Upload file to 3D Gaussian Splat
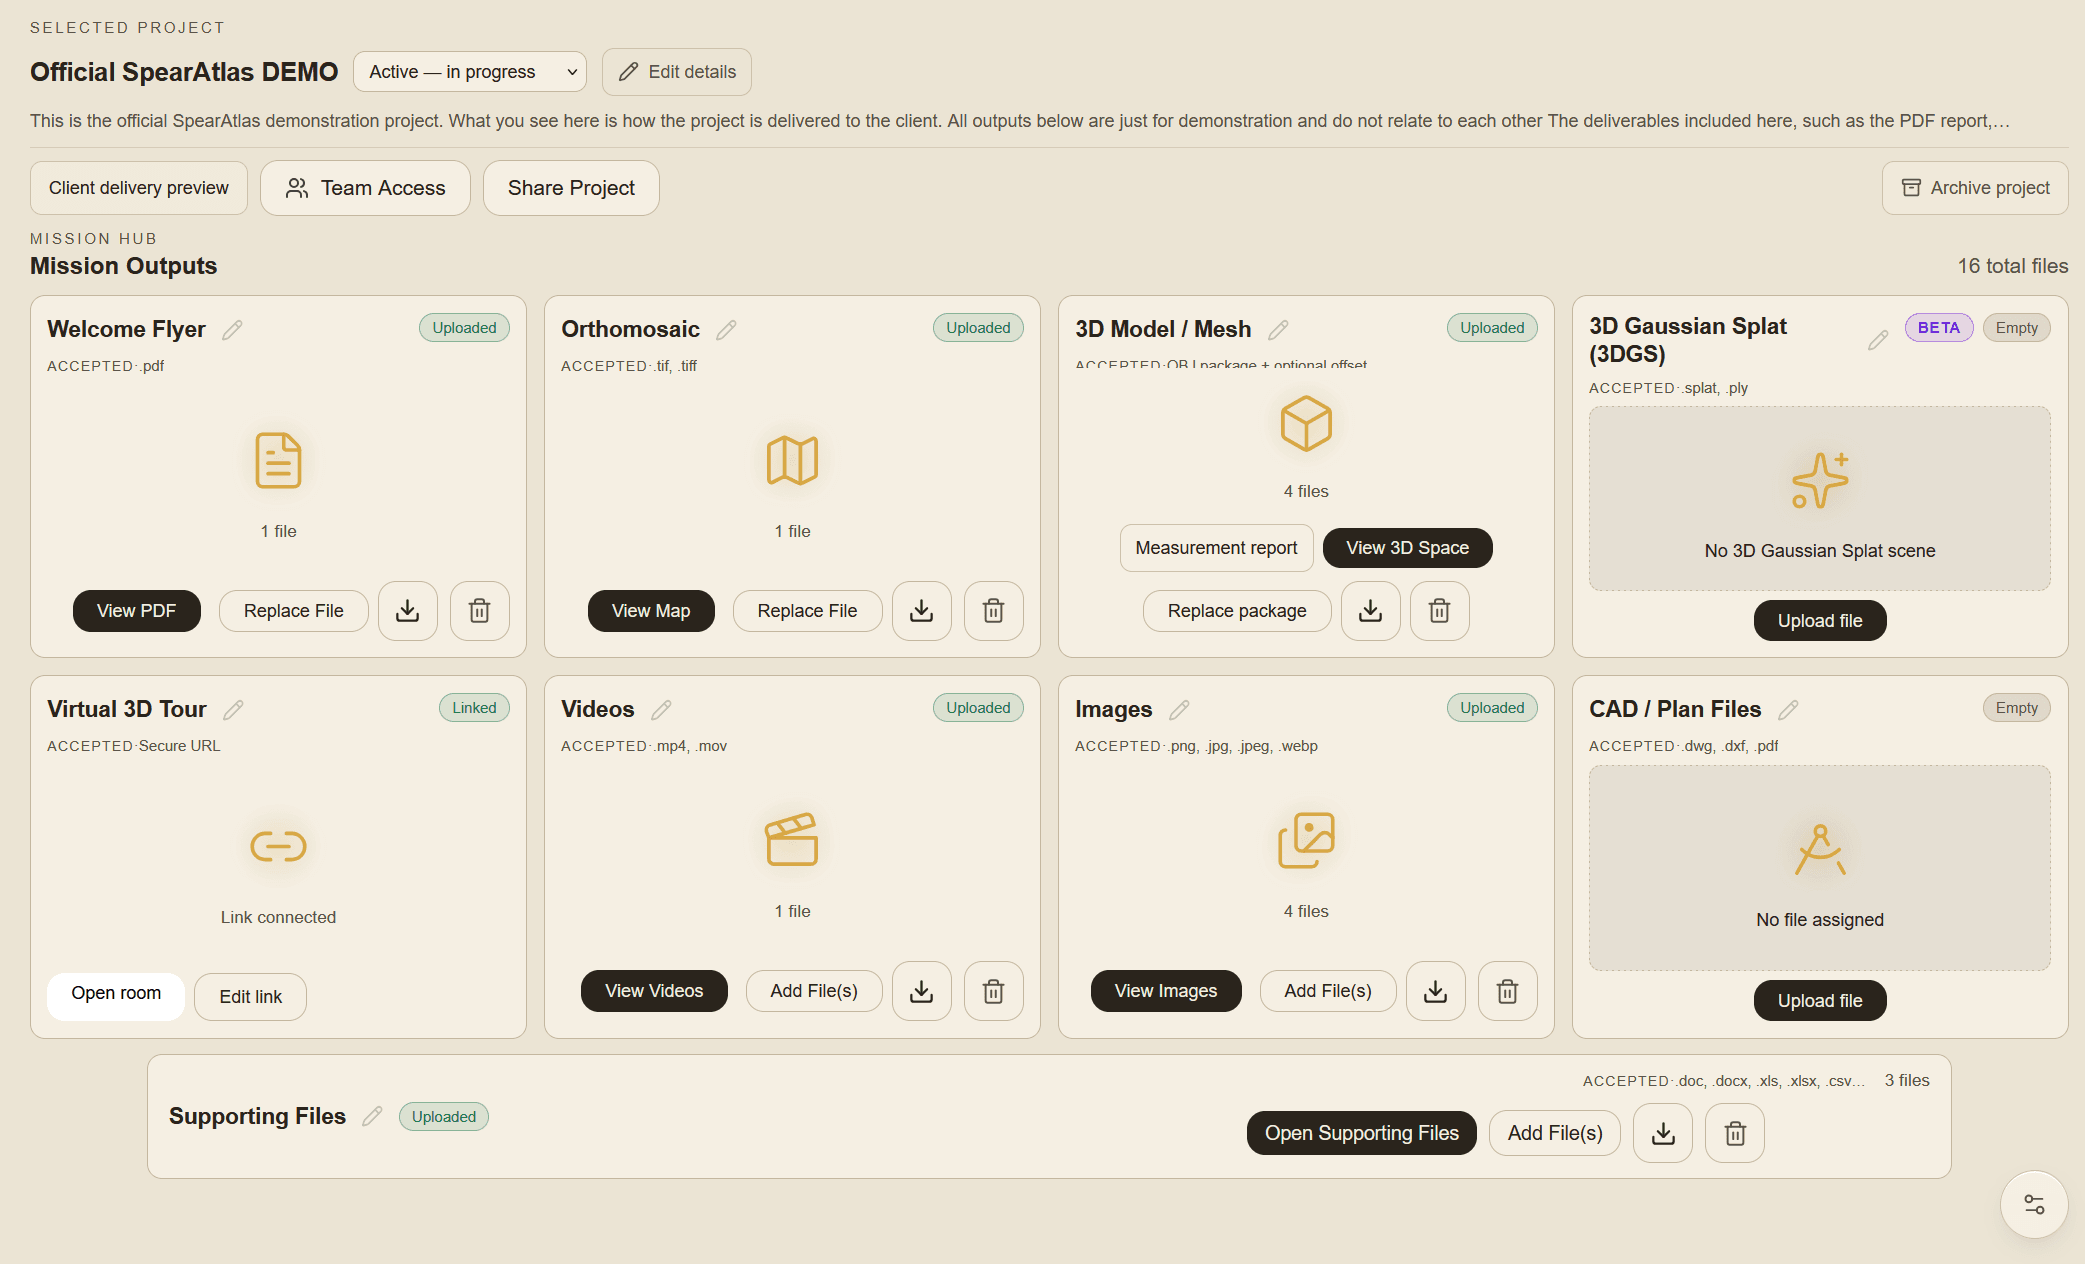This screenshot has height=1264, width=2085. [x=1820, y=621]
